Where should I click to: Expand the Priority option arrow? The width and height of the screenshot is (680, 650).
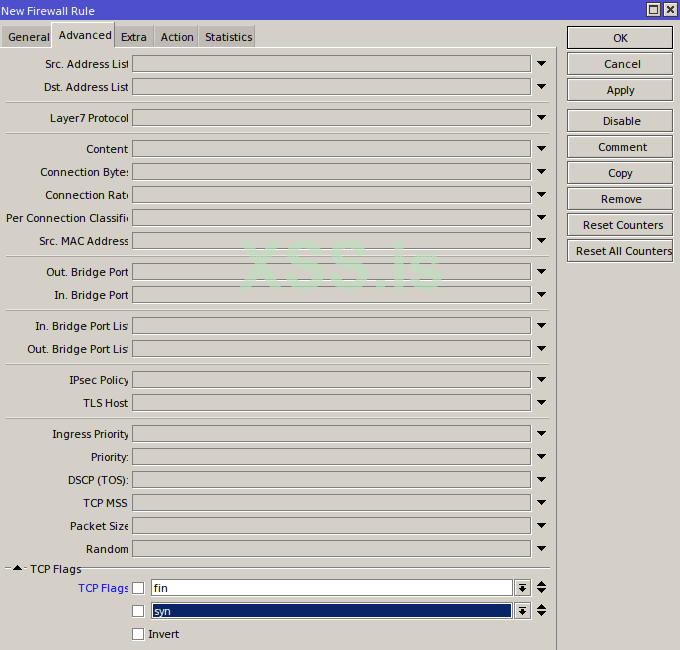tap(541, 457)
